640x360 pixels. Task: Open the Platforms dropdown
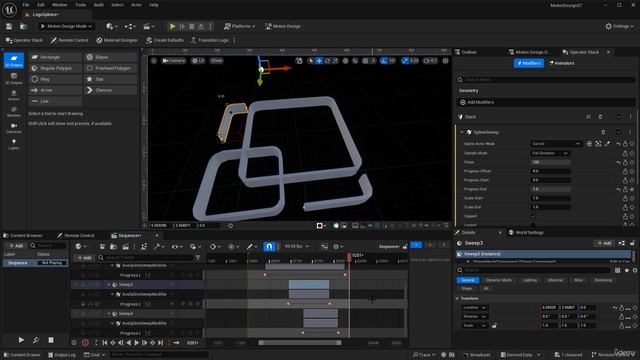pos(240,26)
